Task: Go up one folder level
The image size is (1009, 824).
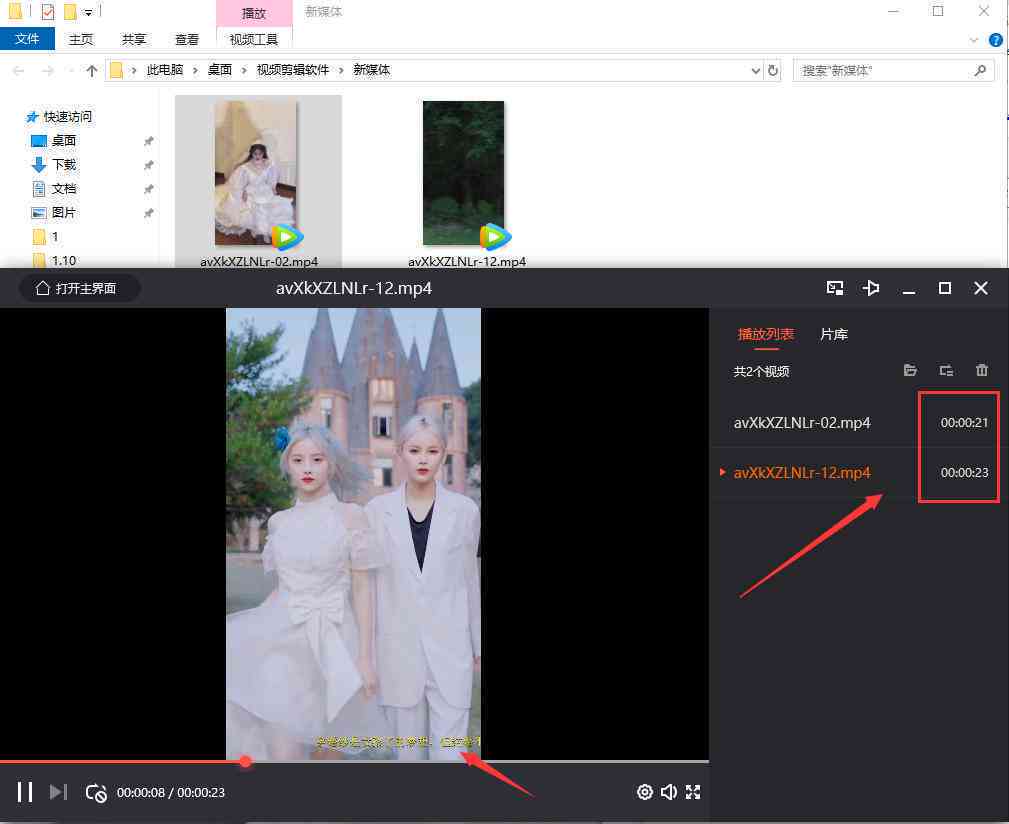Action: 91,70
